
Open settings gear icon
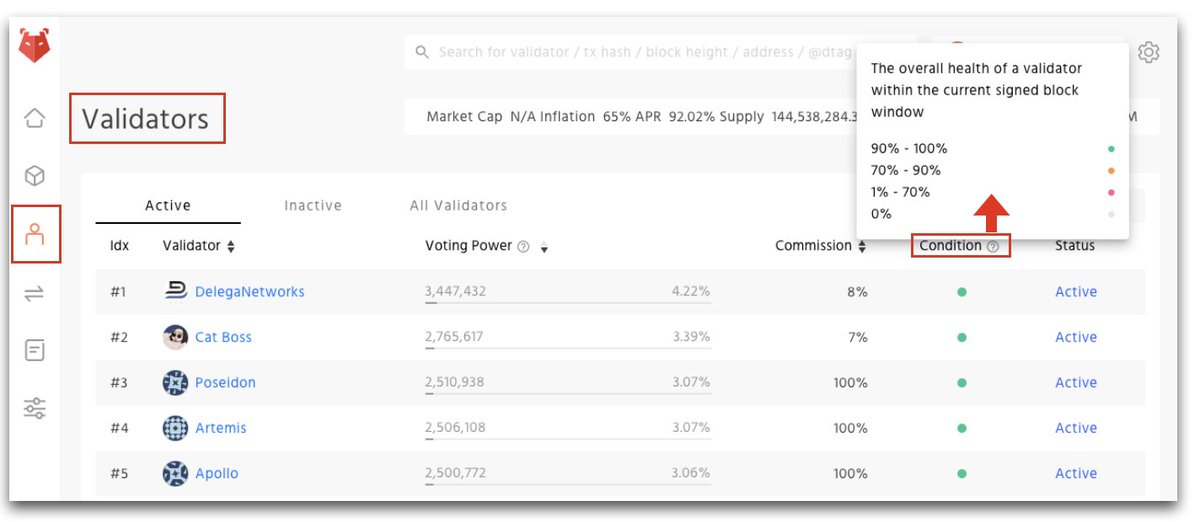(x=1149, y=52)
